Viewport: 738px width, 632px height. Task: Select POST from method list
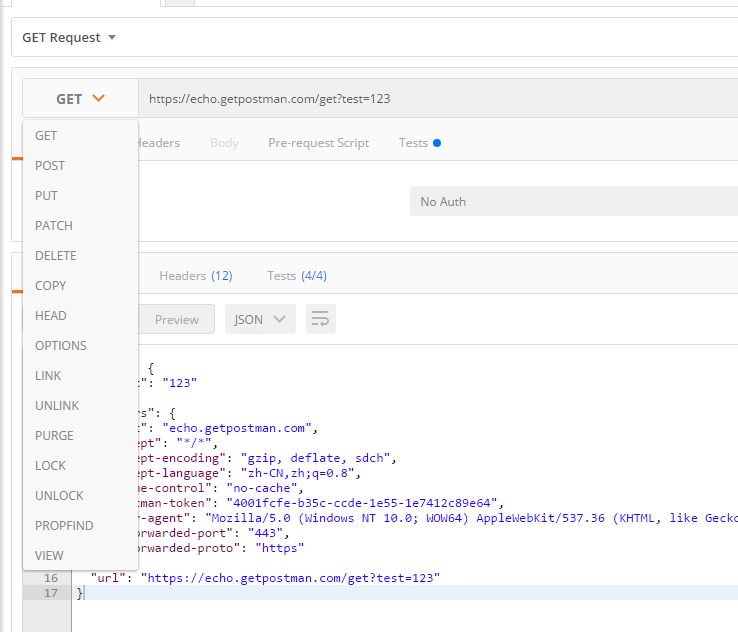pos(50,166)
